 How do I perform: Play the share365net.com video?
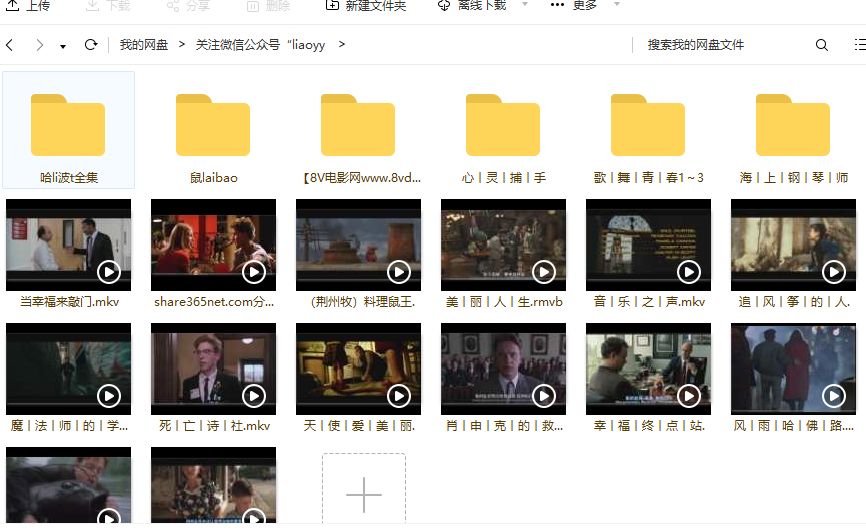[x=254, y=272]
